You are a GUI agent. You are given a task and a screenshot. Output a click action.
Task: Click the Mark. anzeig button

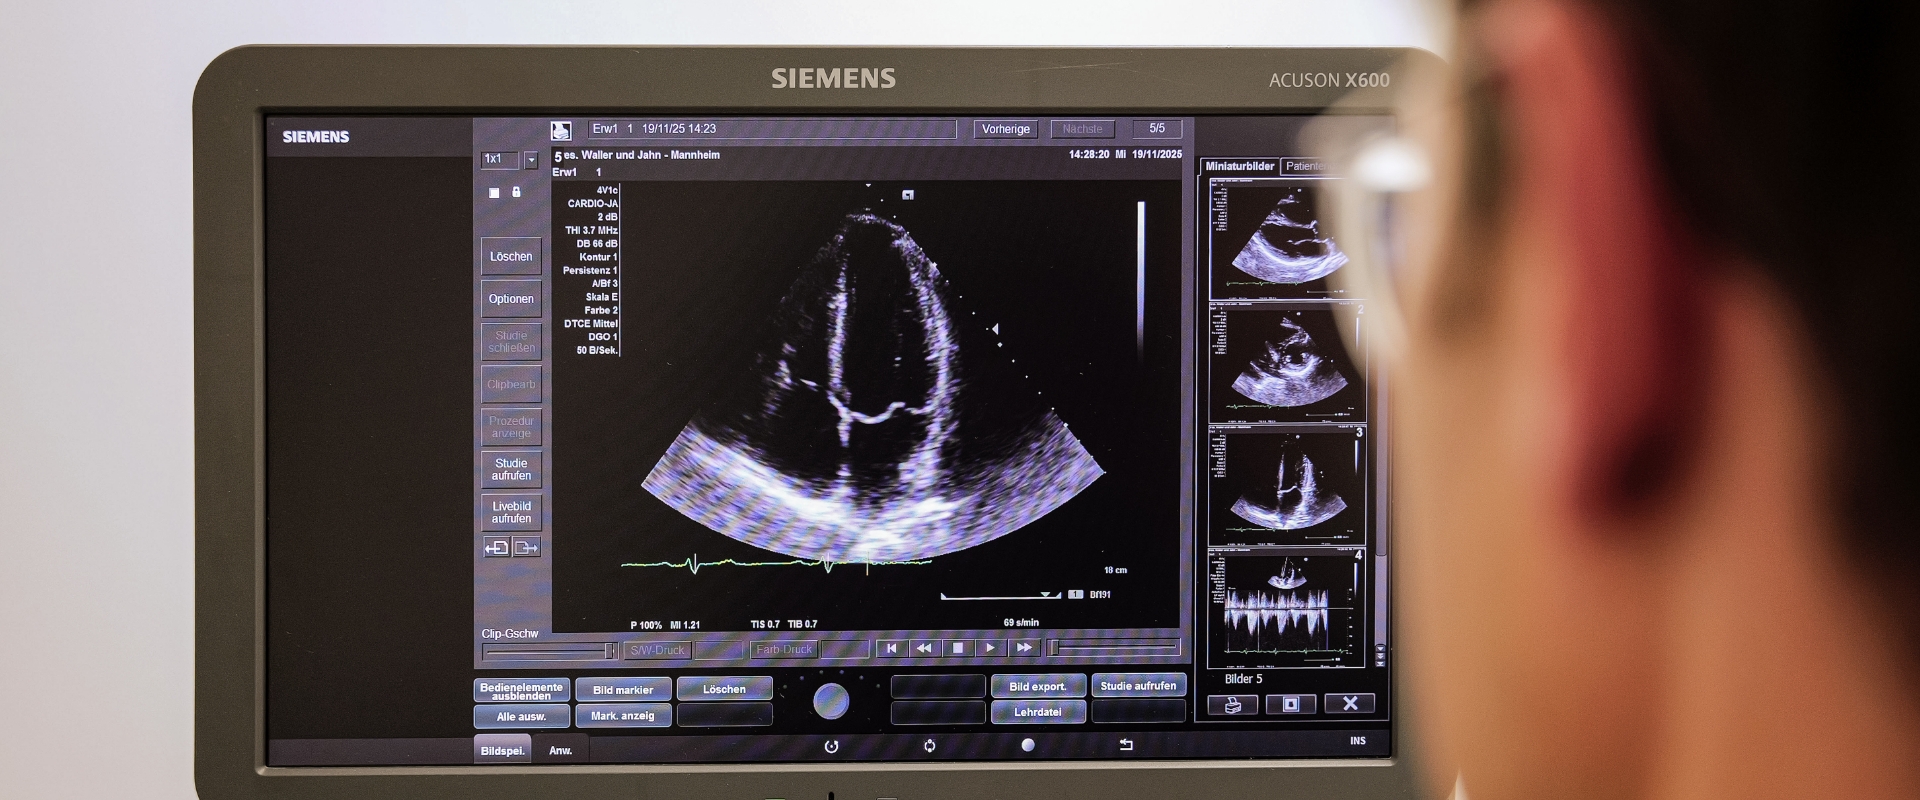(x=623, y=716)
